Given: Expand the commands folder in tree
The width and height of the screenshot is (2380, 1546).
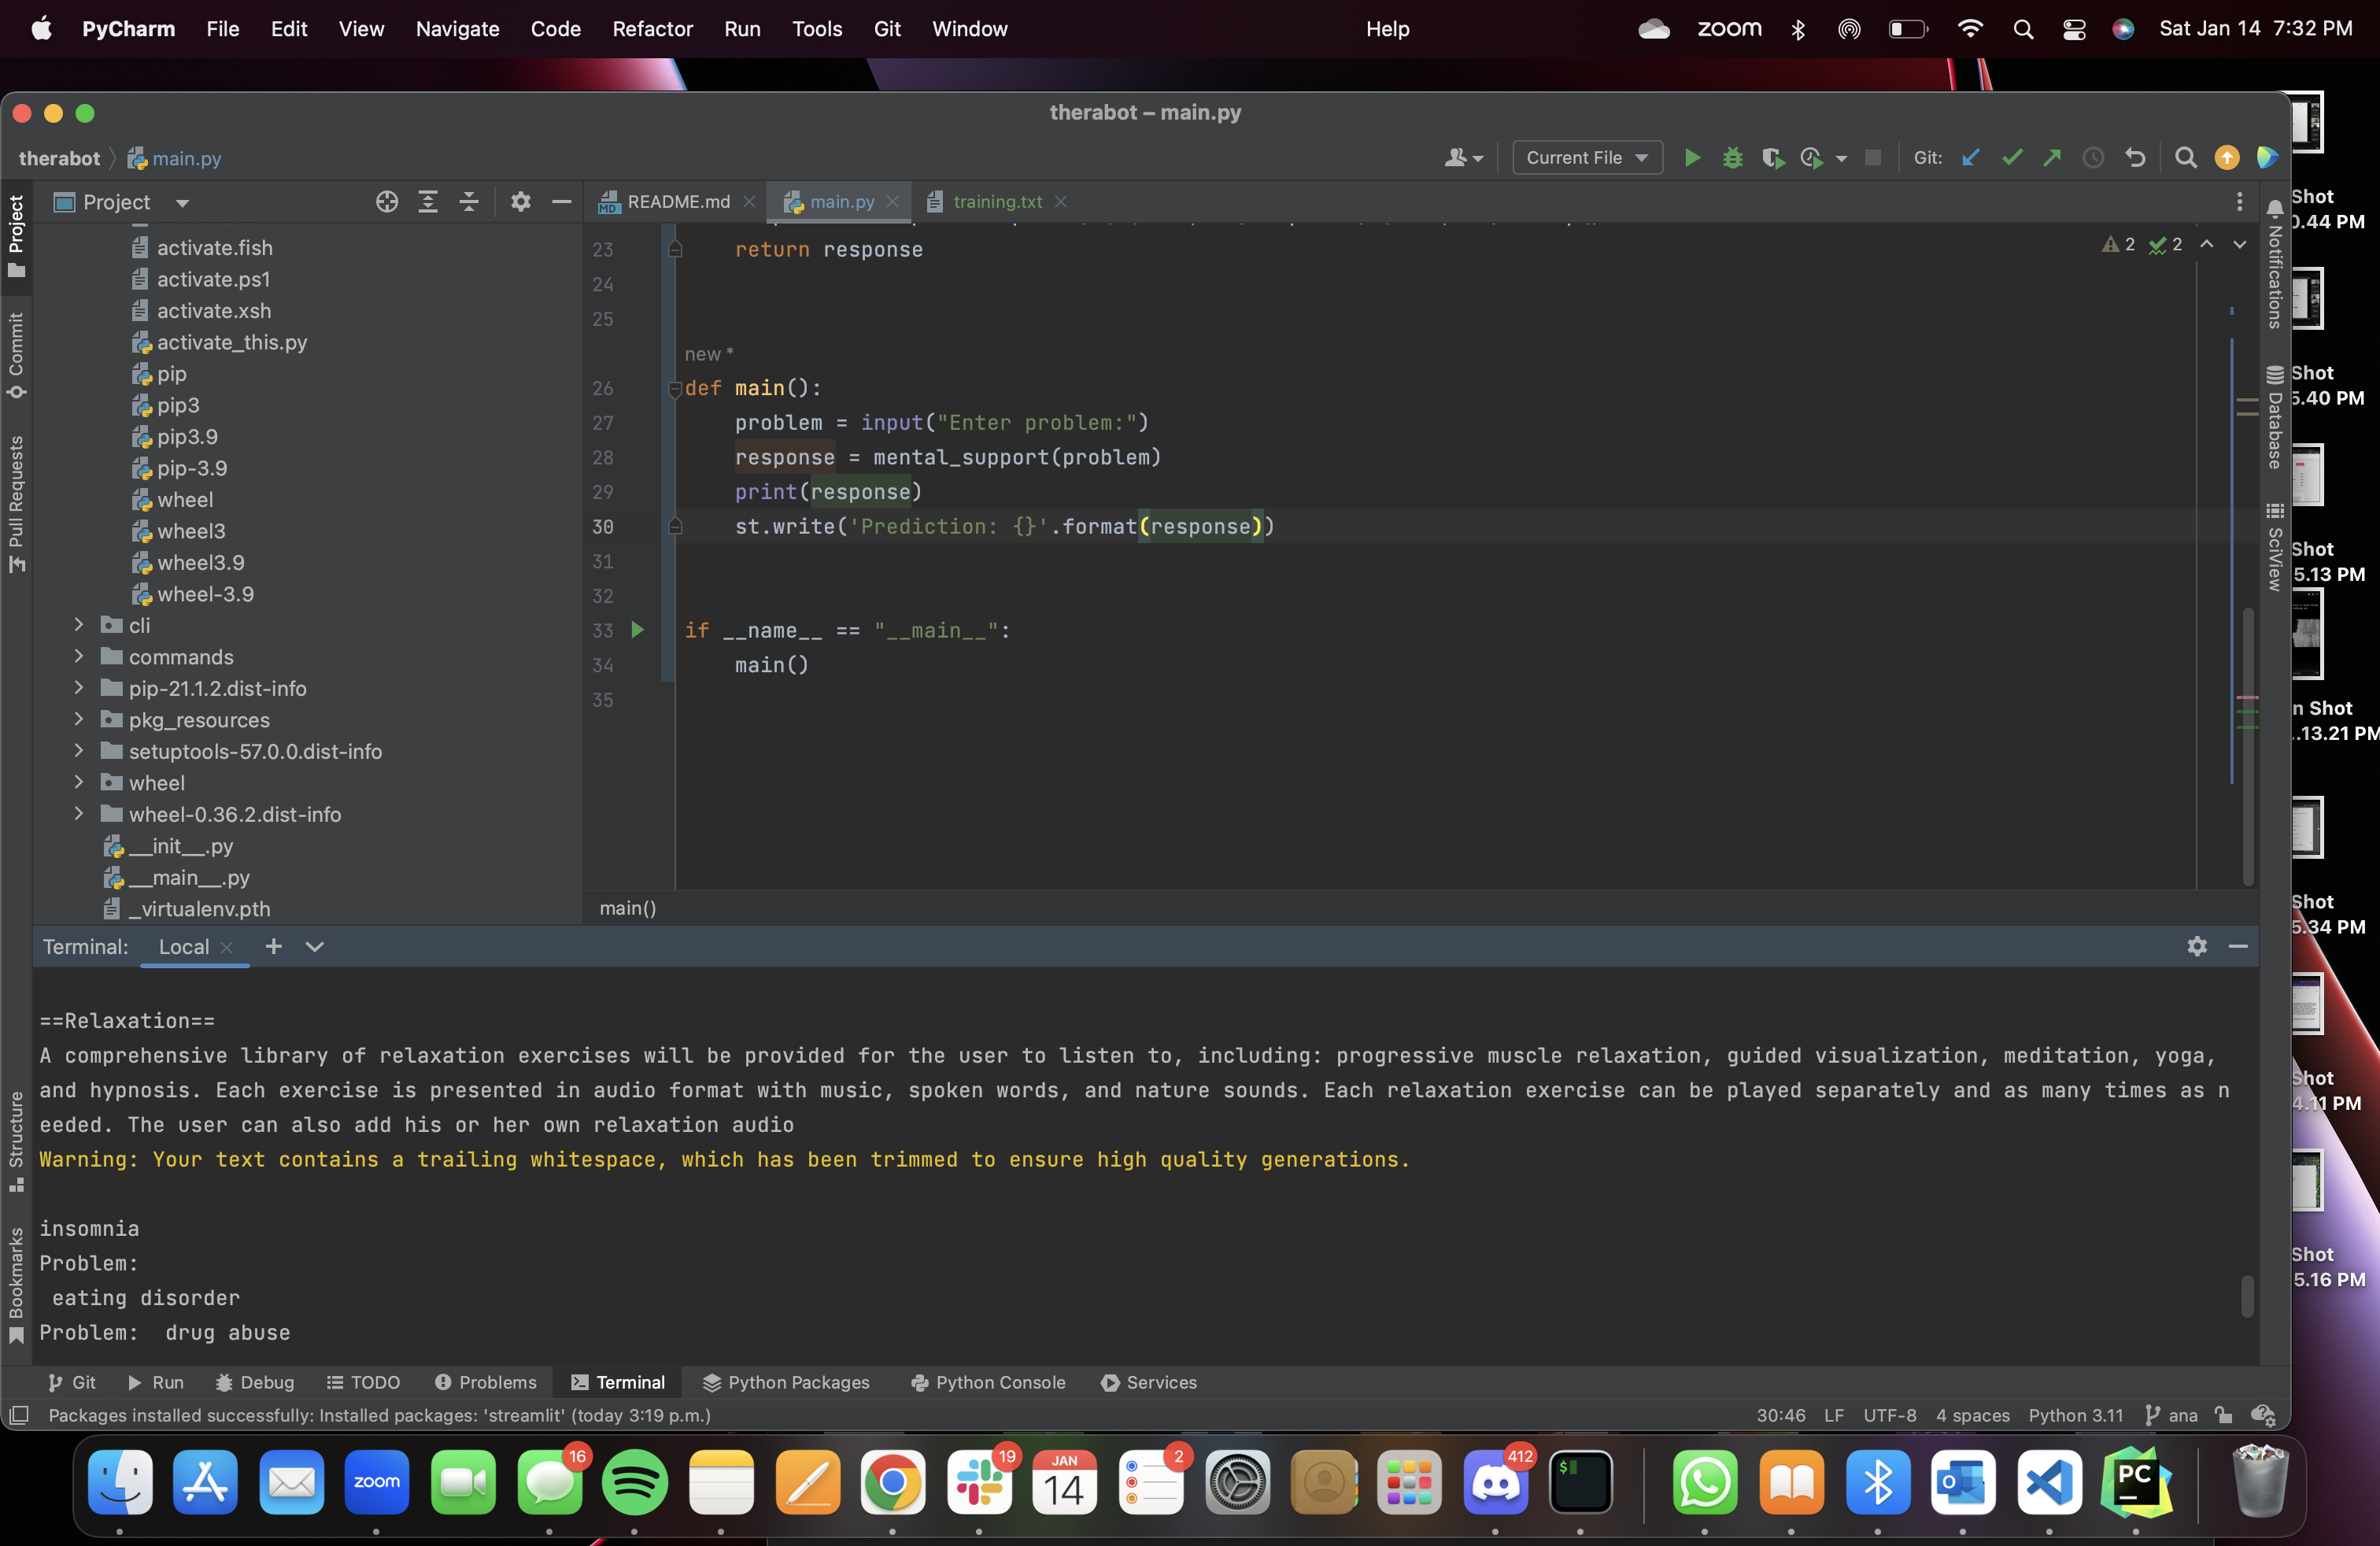Looking at the screenshot, I should click(79, 657).
